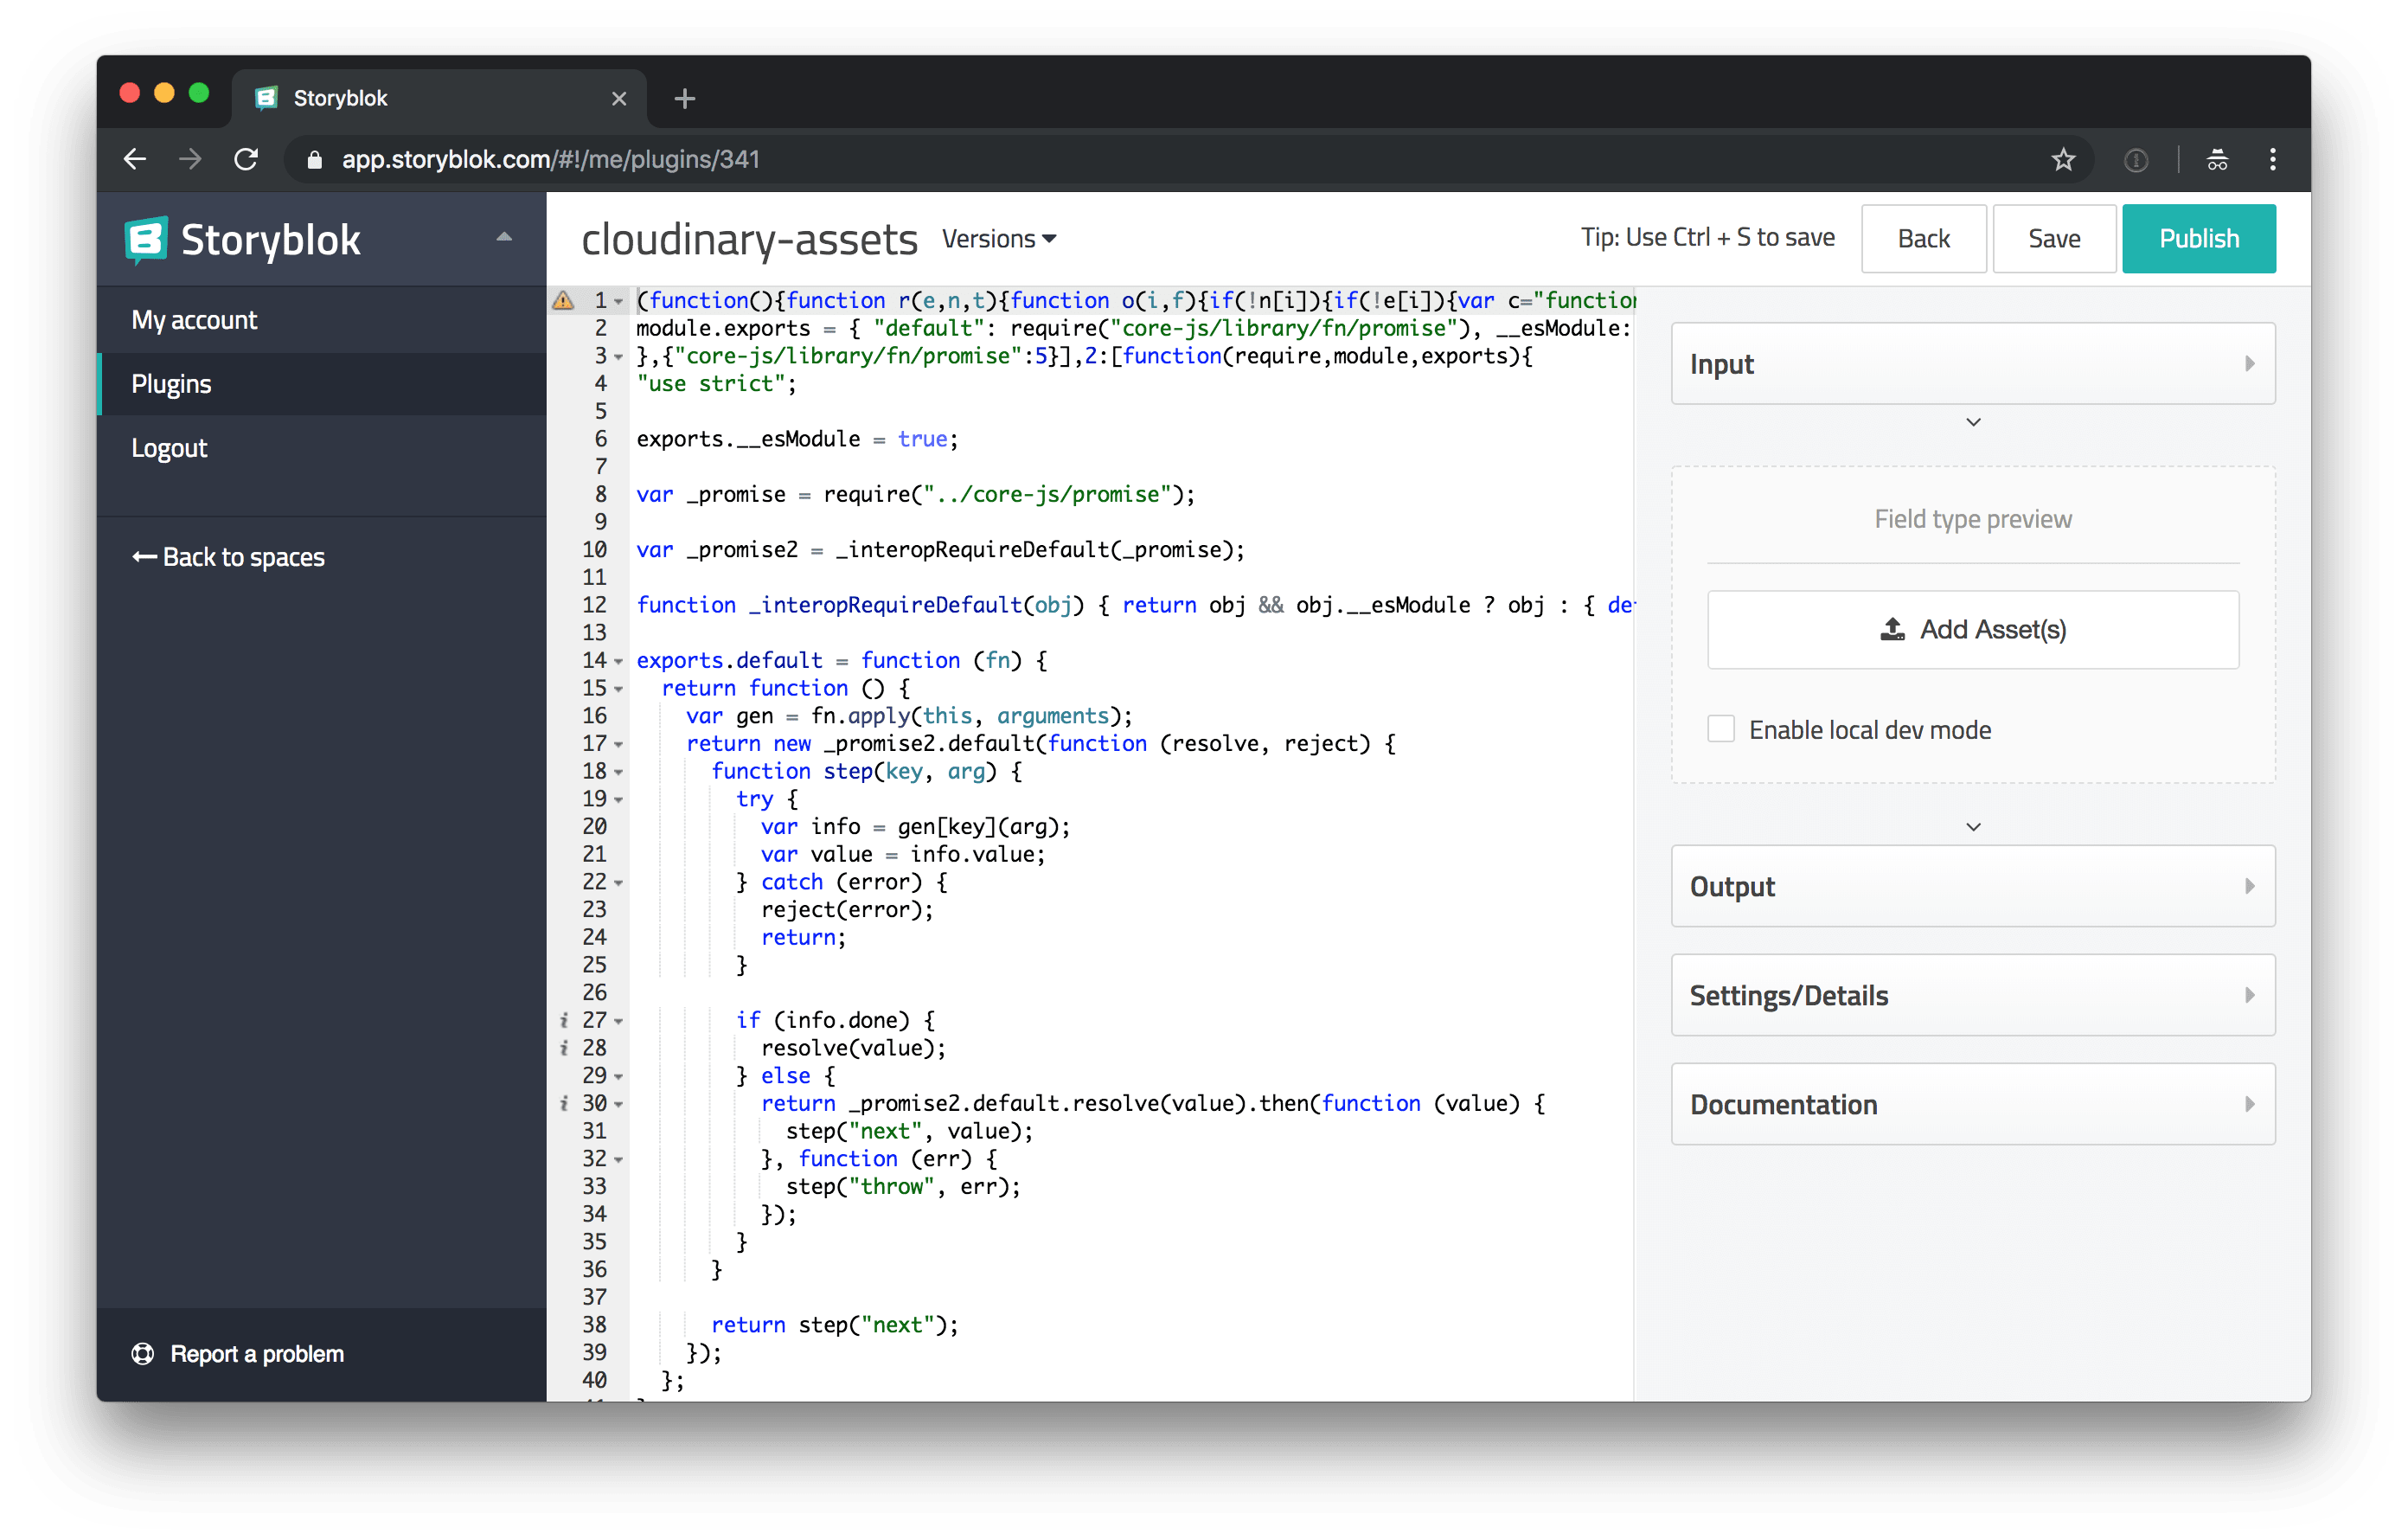Select Logout in the sidebar
This screenshot has height=1540, width=2408.
169,448
